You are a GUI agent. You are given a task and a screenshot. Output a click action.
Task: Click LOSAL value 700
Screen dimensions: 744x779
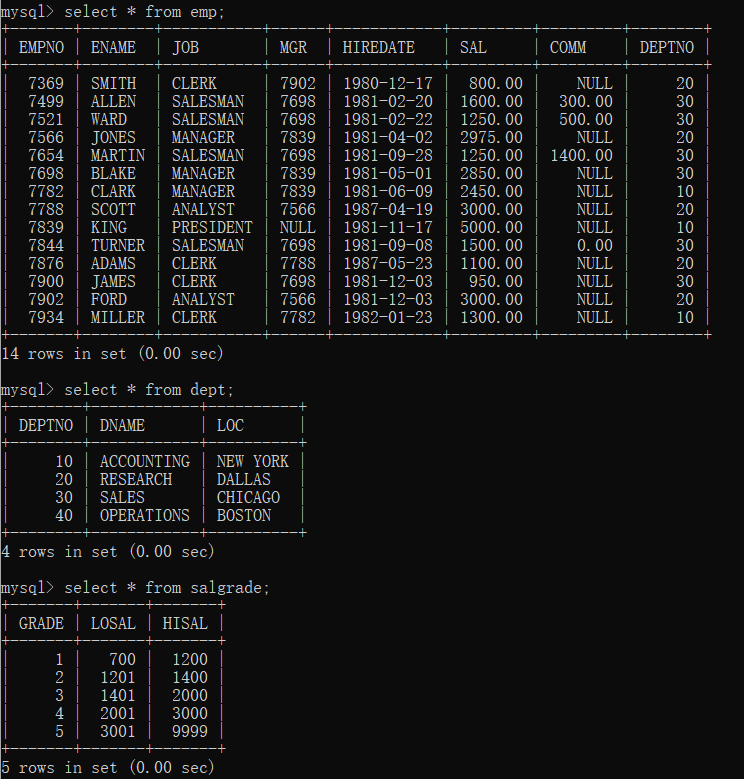(122, 659)
